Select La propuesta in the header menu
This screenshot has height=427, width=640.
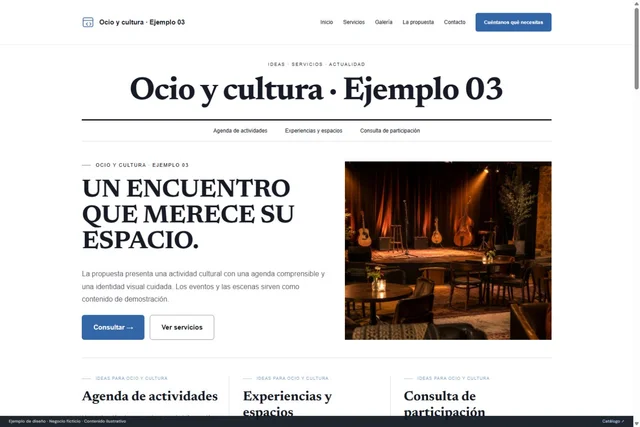coord(418,22)
